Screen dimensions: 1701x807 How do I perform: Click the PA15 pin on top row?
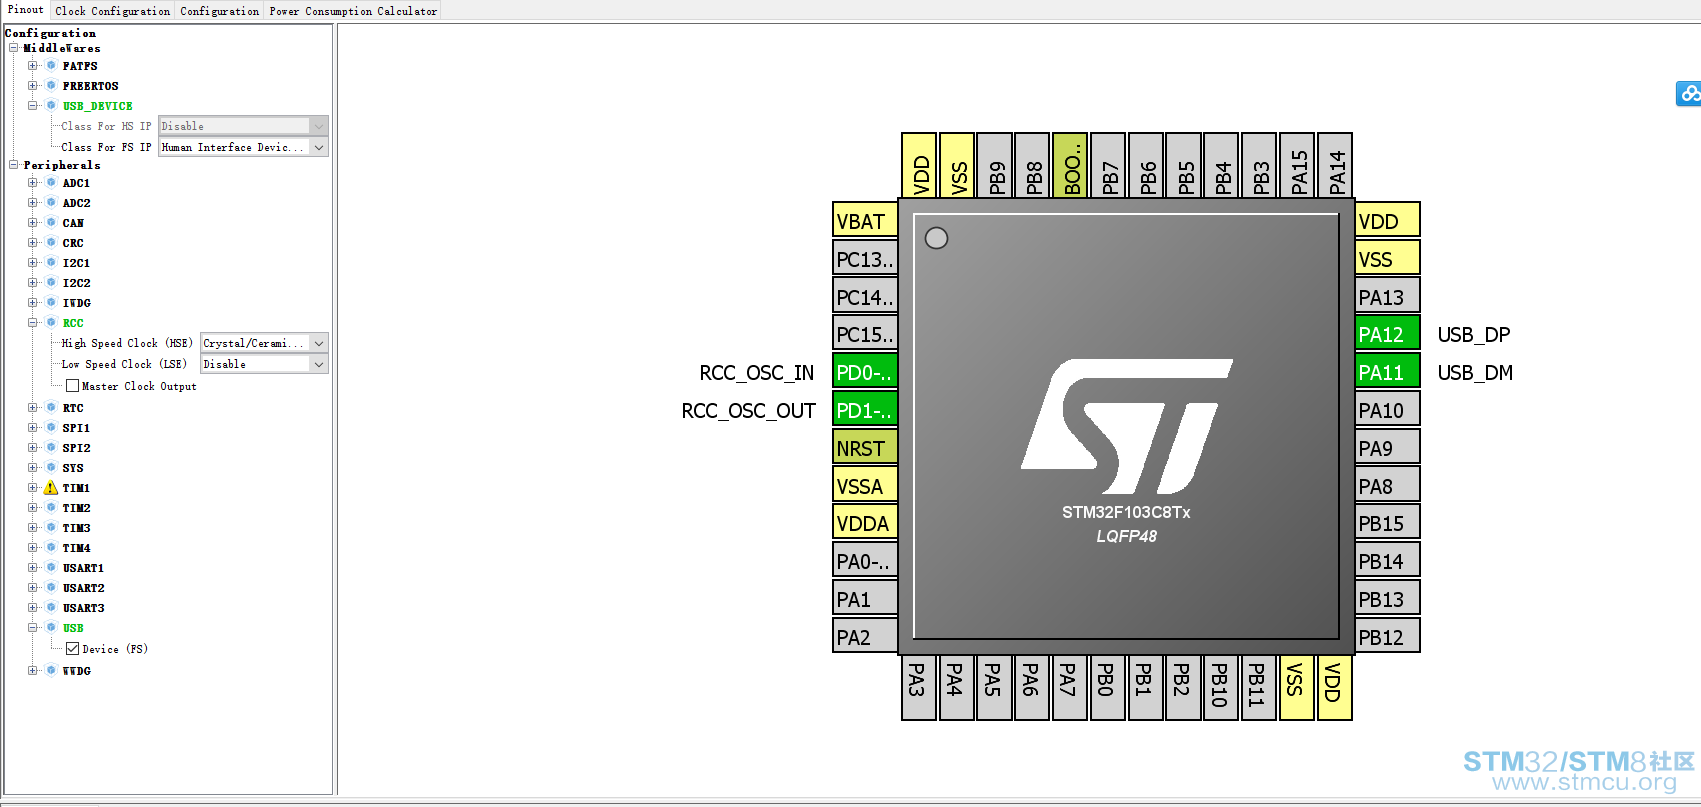[1298, 165]
